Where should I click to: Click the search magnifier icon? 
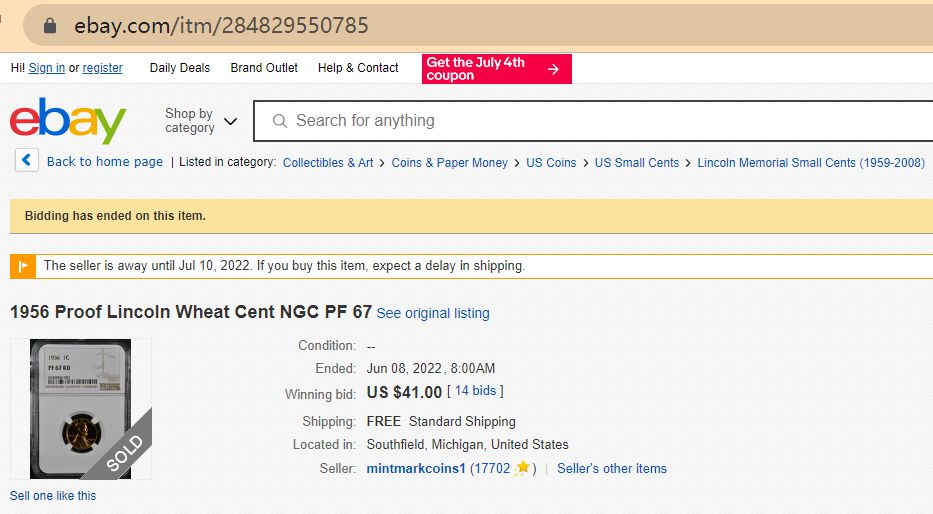click(279, 121)
